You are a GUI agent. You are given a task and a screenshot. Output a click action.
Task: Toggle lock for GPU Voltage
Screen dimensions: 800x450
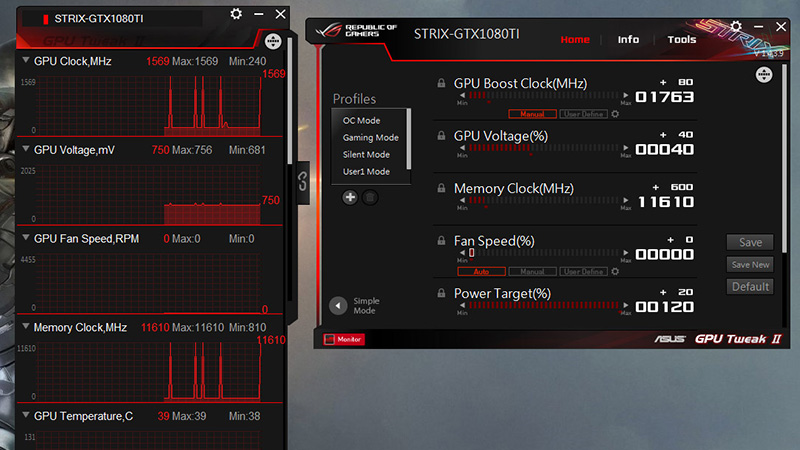click(441, 136)
